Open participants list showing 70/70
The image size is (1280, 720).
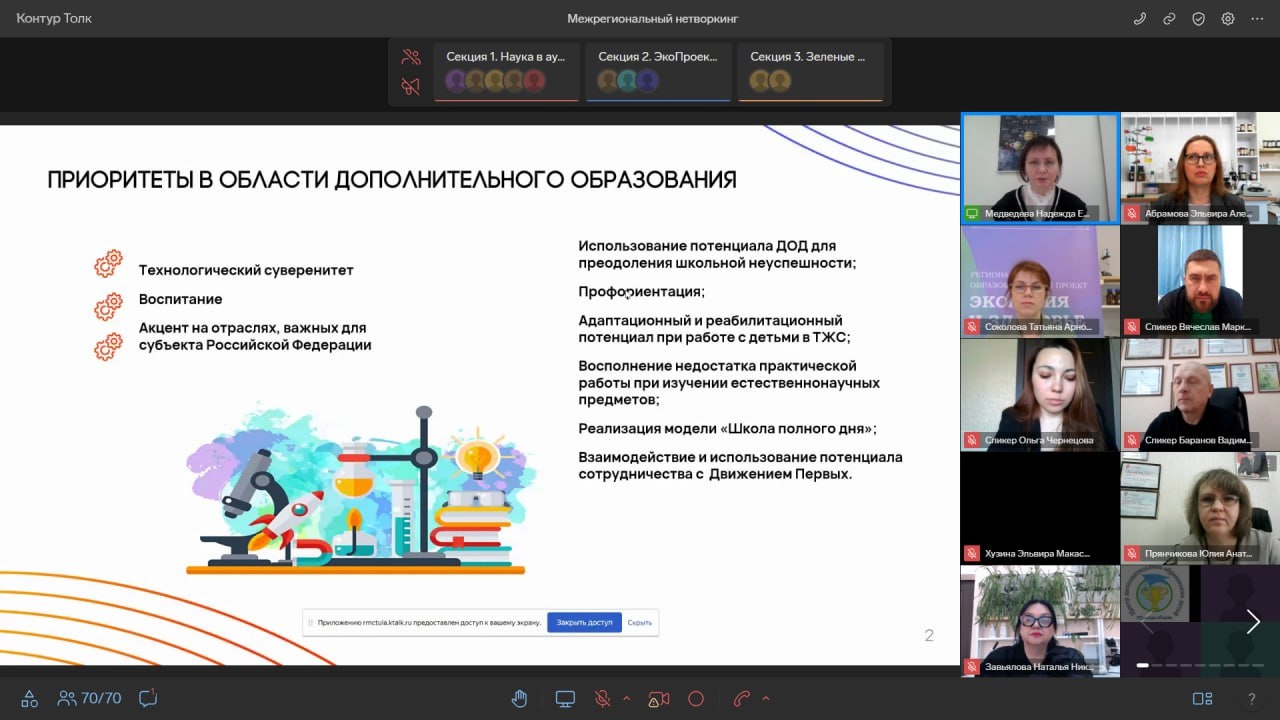tap(89, 698)
